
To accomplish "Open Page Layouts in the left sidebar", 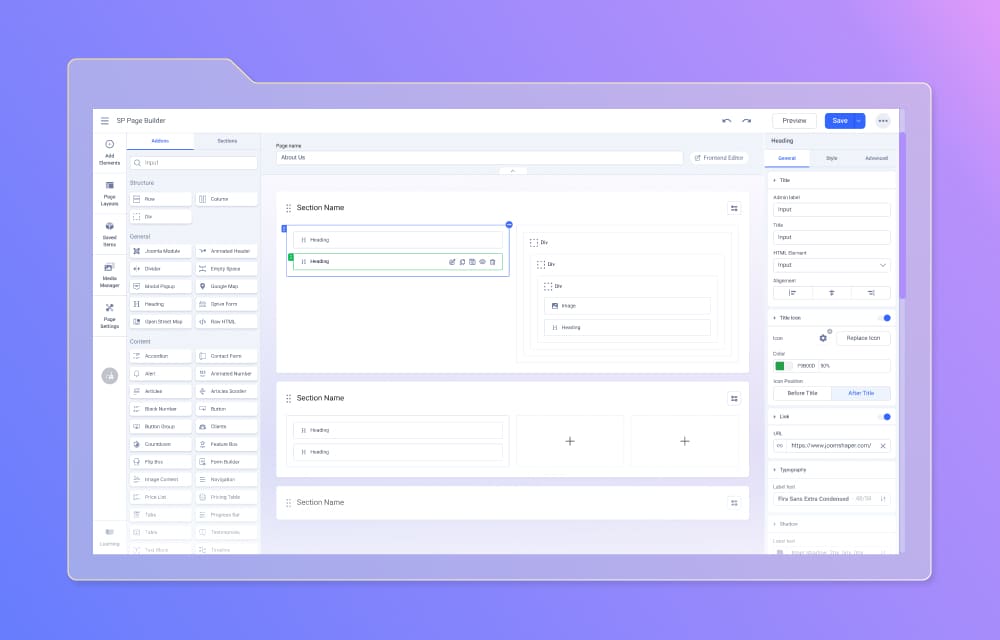I will [110, 193].
